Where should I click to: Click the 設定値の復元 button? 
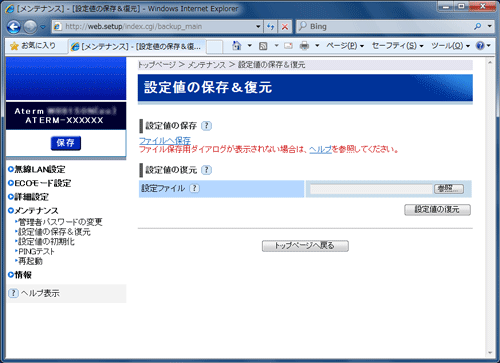pos(437,210)
